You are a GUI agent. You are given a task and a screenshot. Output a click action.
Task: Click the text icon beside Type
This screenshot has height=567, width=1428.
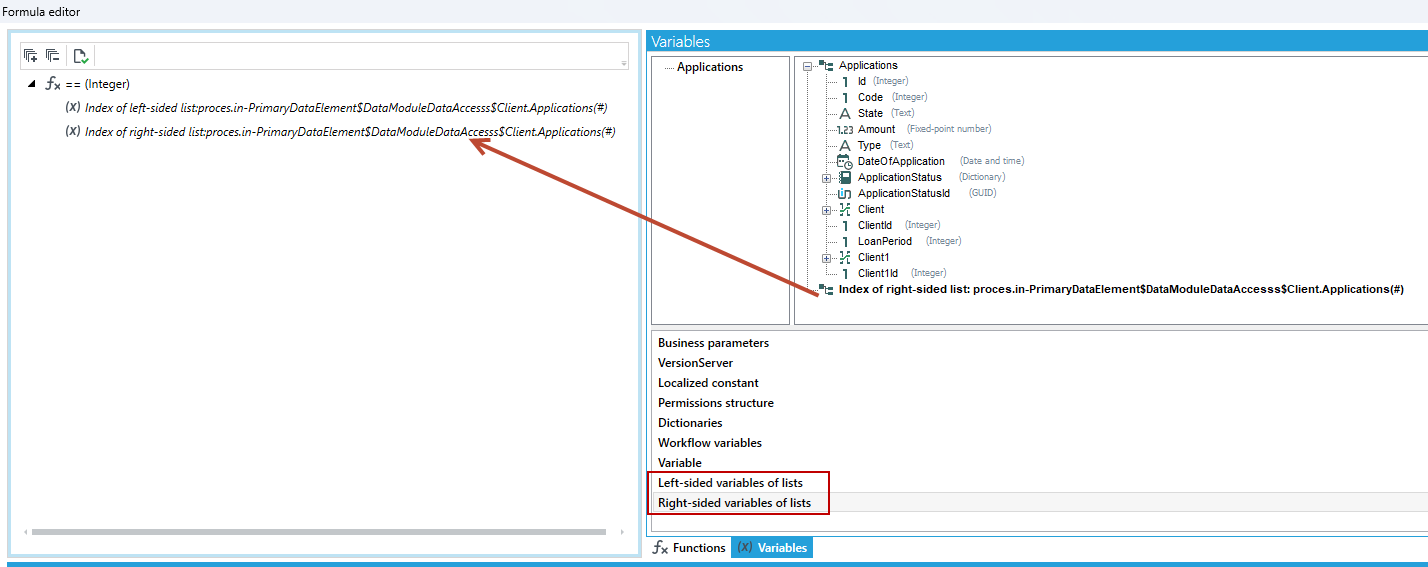(x=845, y=145)
